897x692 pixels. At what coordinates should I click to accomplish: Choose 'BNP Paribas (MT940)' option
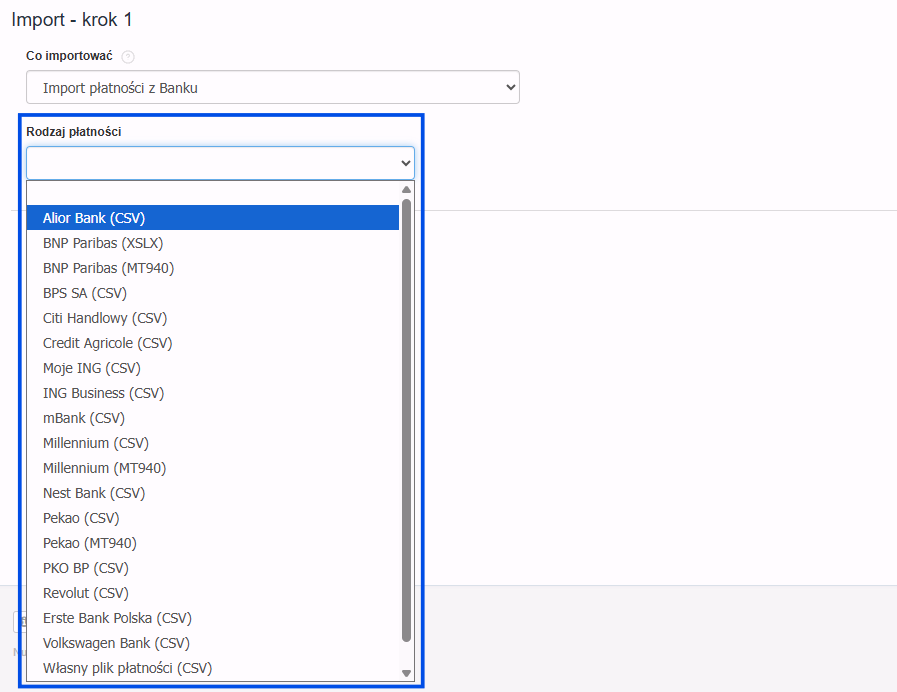213,268
